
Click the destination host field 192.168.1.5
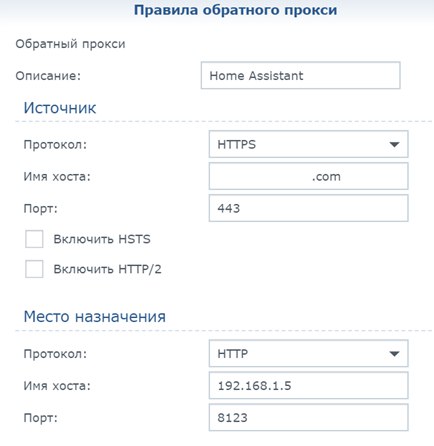(308, 386)
